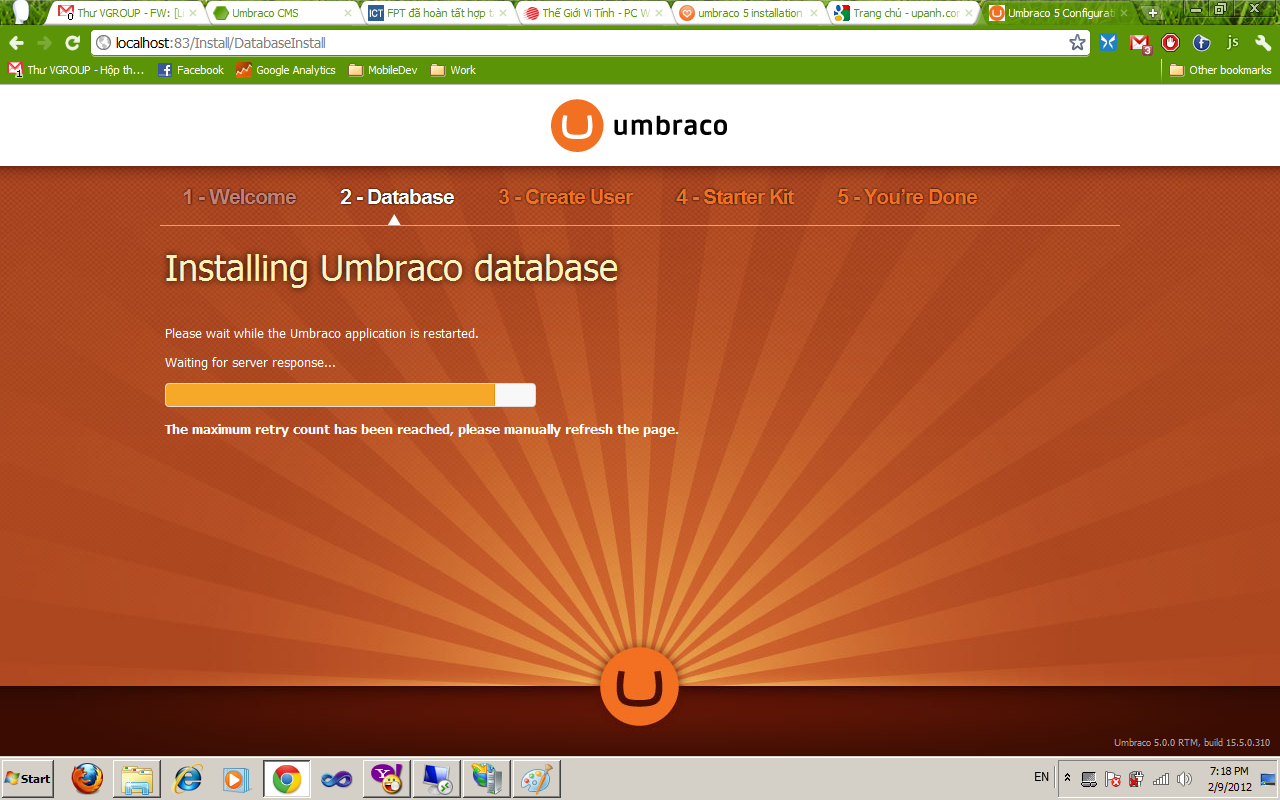Screen dimensions: 1280x800
Task: Click the browser Forward arrow button
Action: click(44, 43)
